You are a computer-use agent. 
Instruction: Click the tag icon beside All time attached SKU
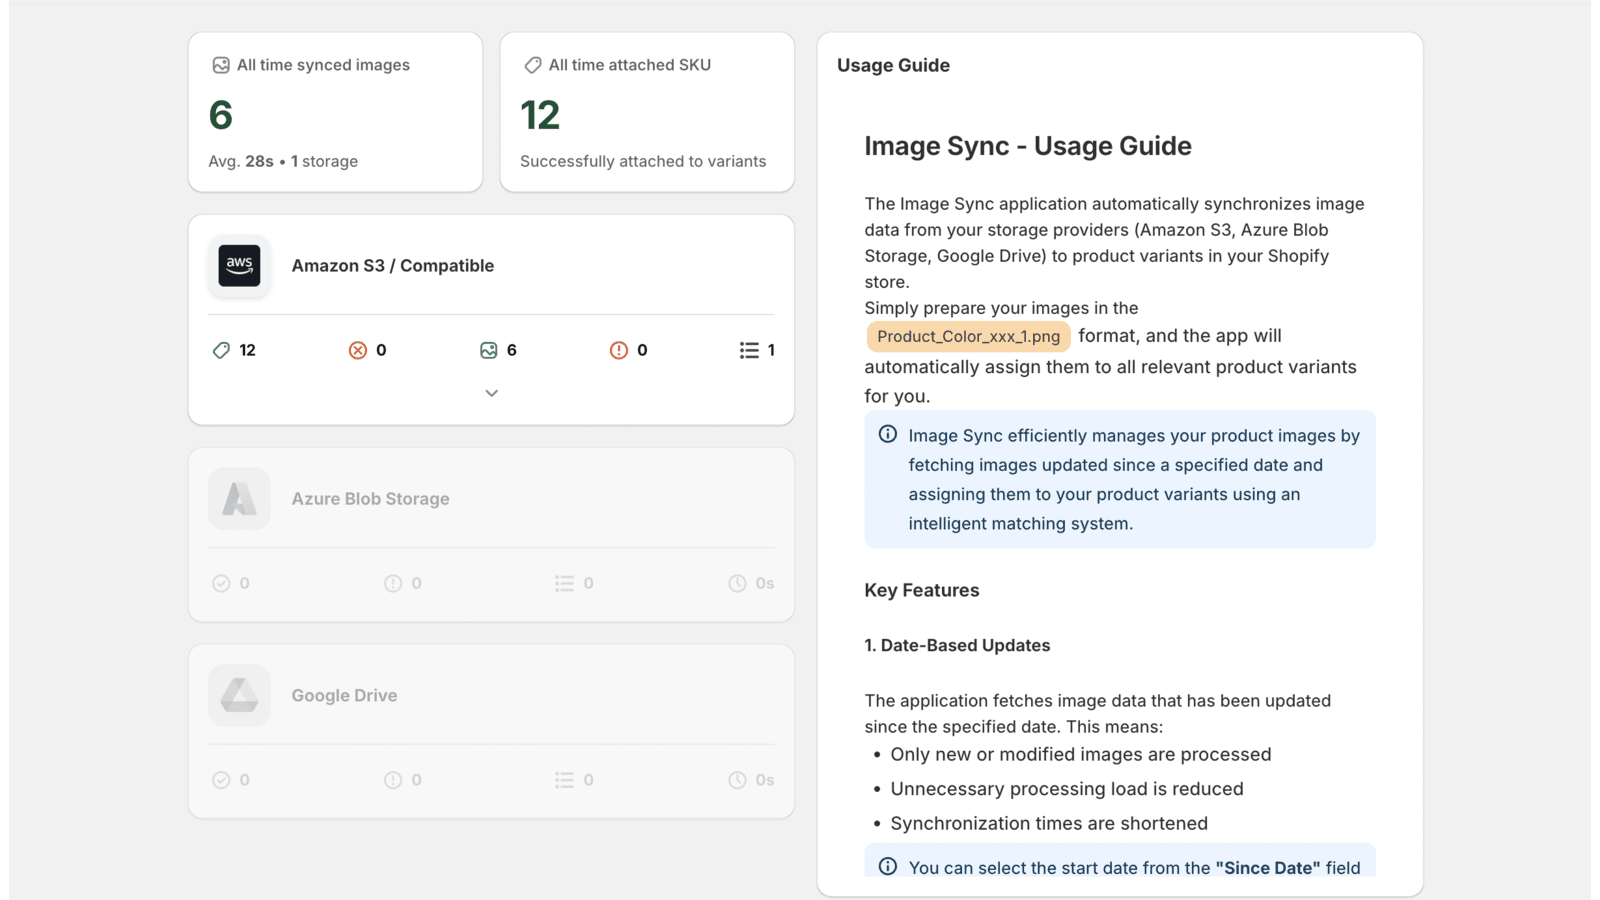click(532, 65)
